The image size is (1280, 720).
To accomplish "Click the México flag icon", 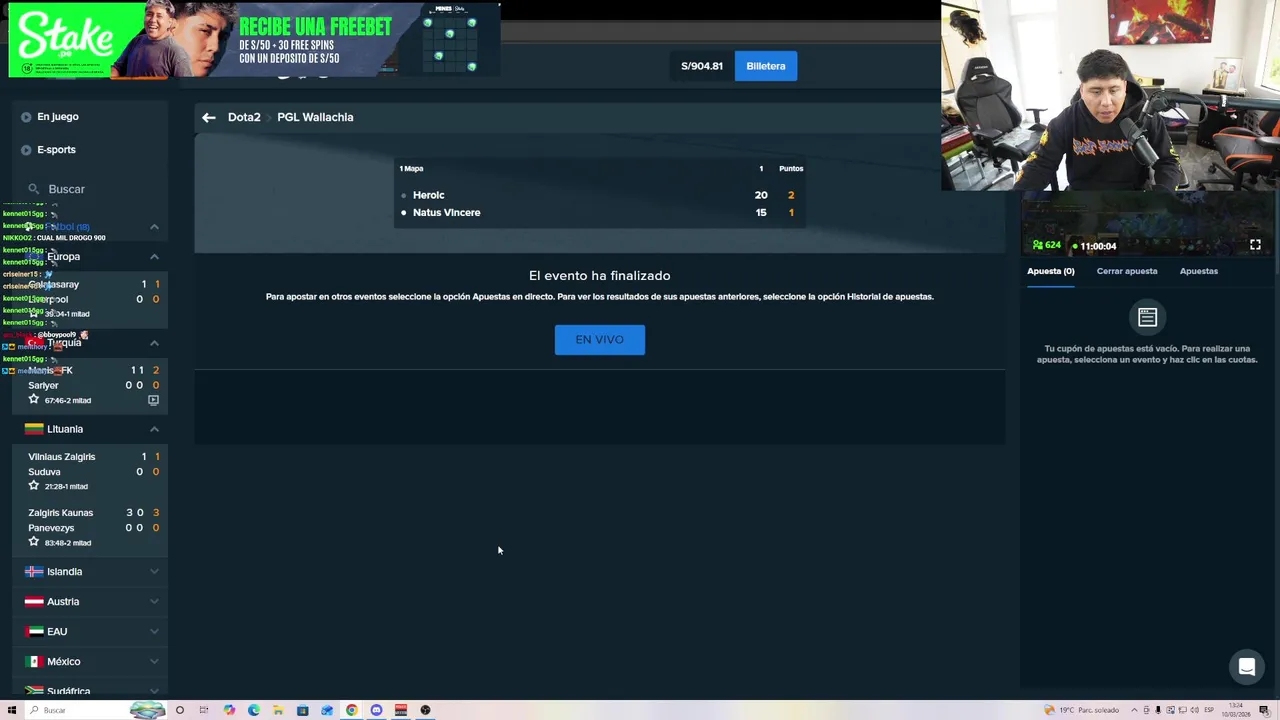I will (34, 662).
